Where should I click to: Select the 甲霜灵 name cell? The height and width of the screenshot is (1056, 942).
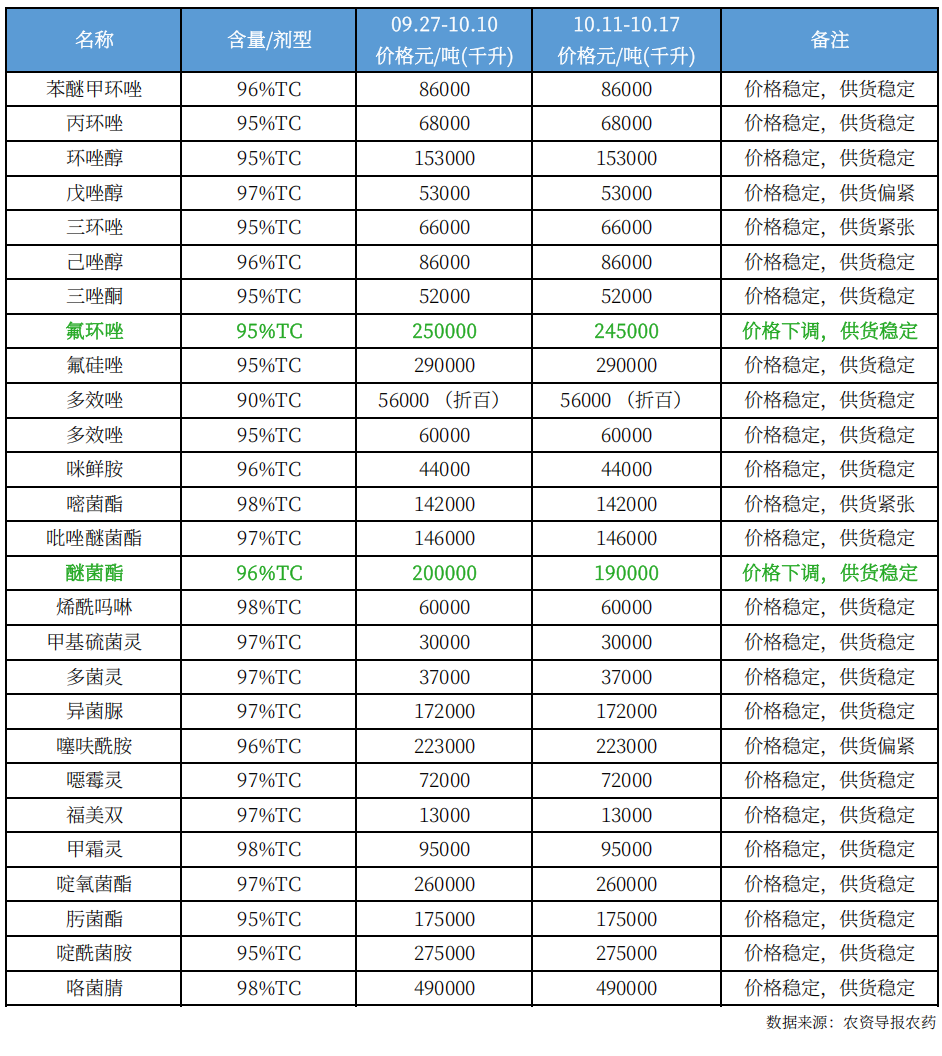(94, 849)
